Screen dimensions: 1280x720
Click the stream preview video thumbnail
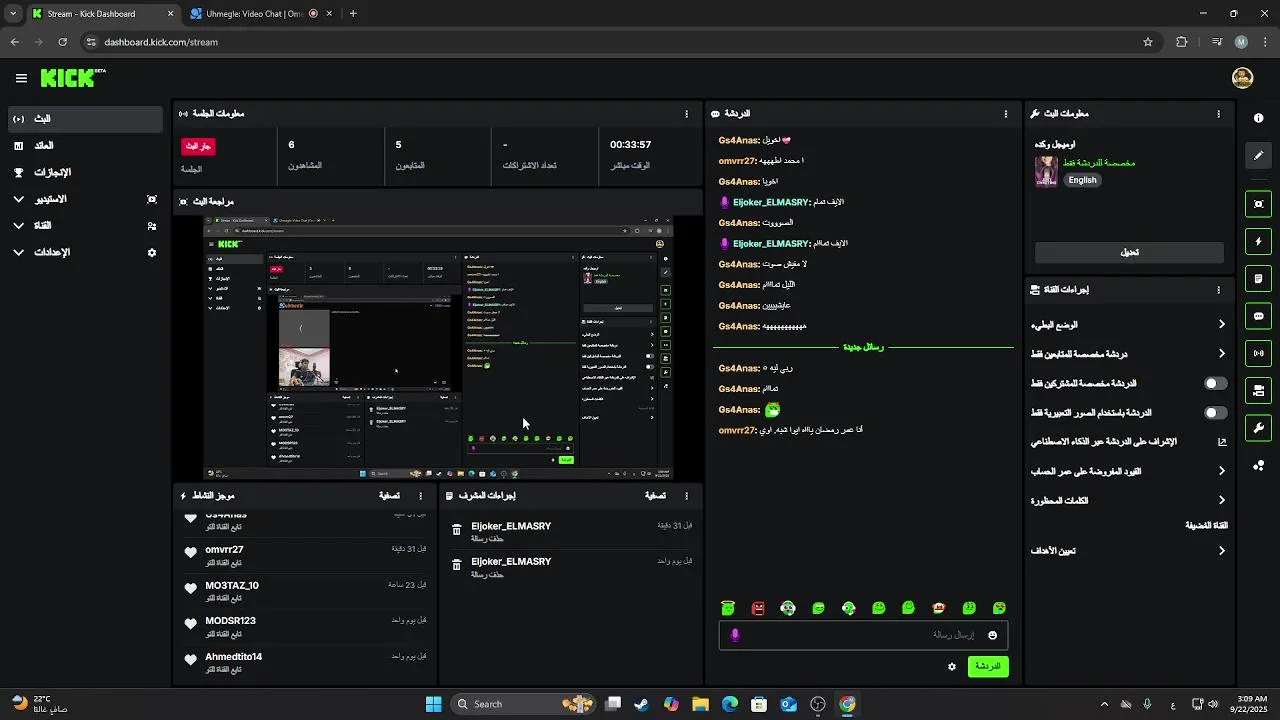click(438, 347)
